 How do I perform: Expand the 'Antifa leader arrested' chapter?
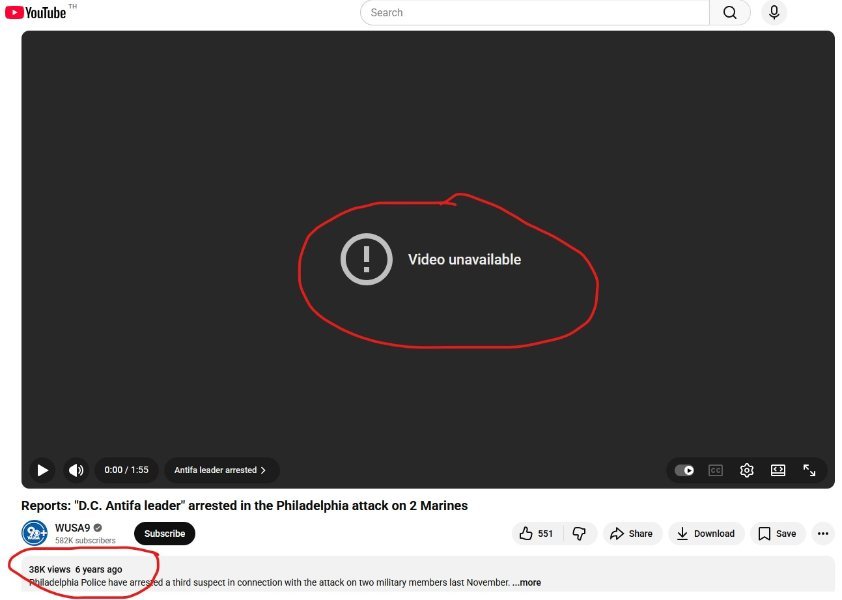[220, 470]
